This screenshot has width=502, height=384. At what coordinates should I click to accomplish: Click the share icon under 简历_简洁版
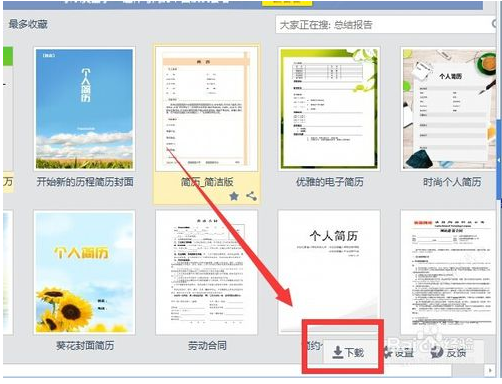coord(251,196)
